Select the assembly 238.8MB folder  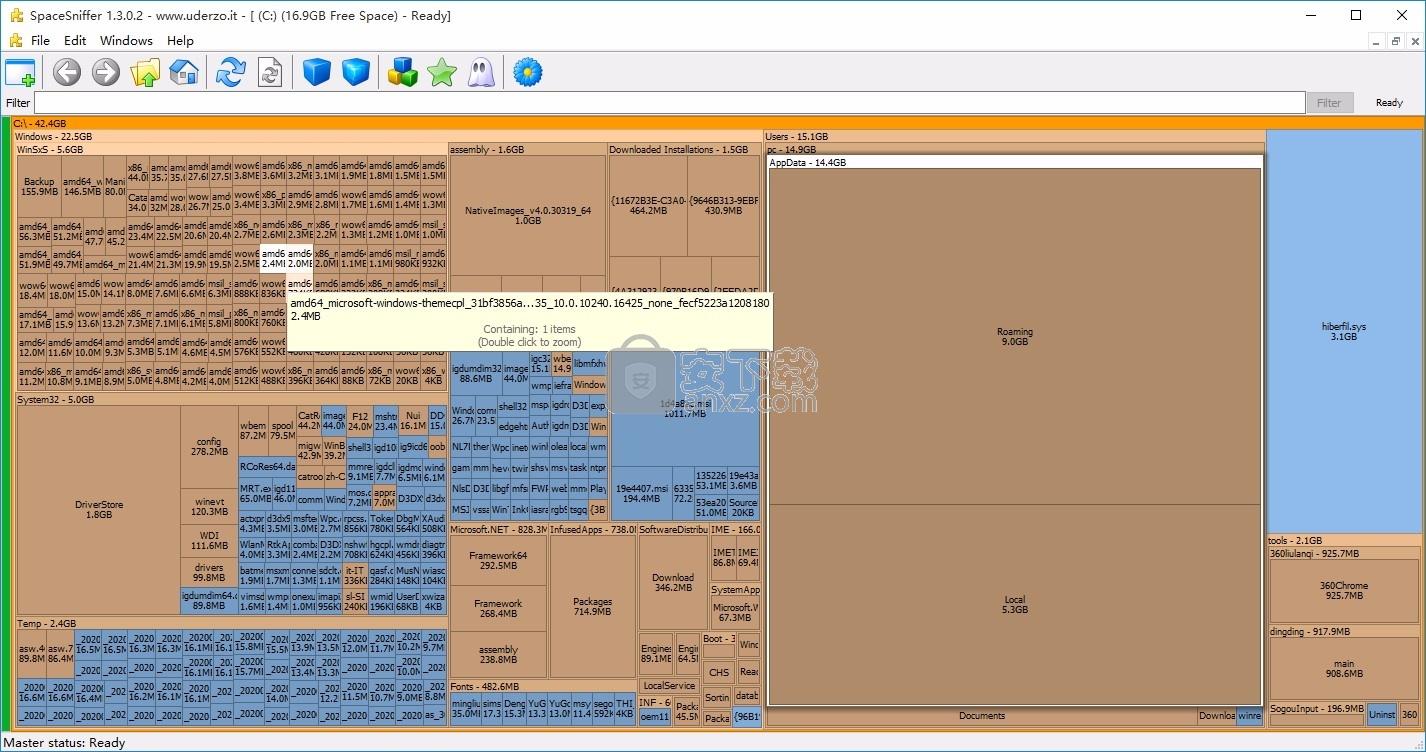coord(498,654)
